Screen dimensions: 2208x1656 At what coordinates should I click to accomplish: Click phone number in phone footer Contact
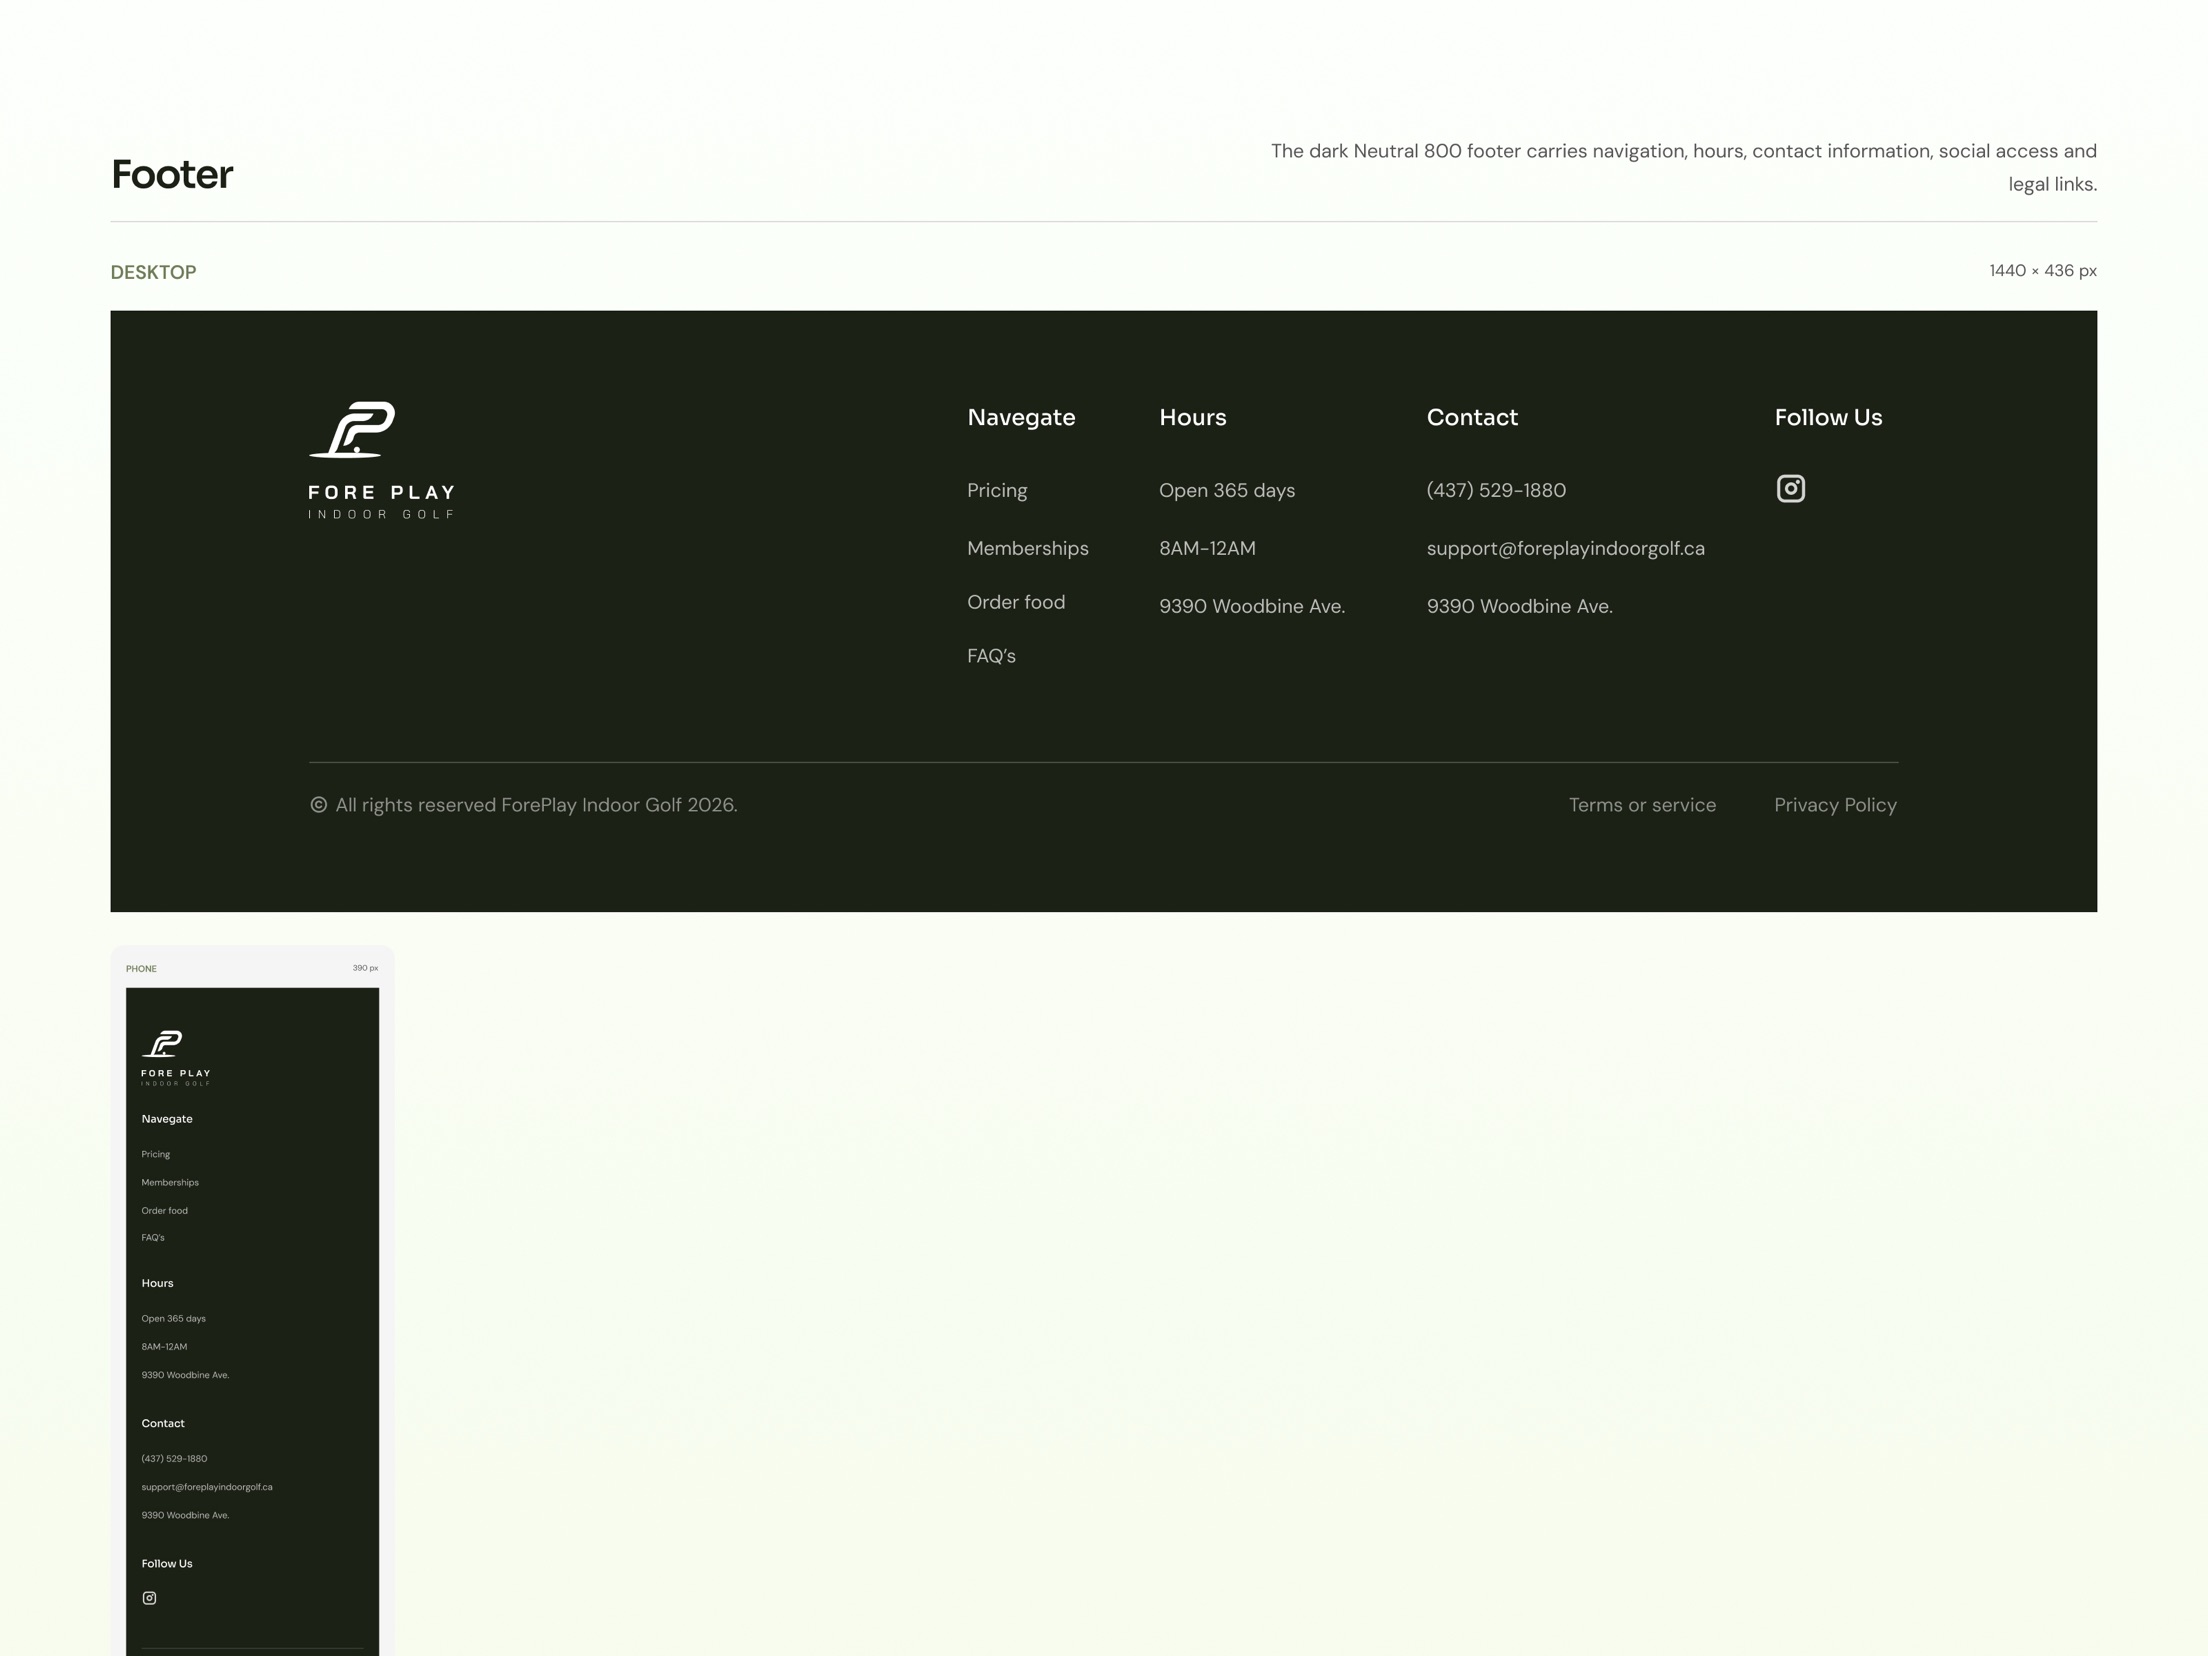pos(174,1459)
